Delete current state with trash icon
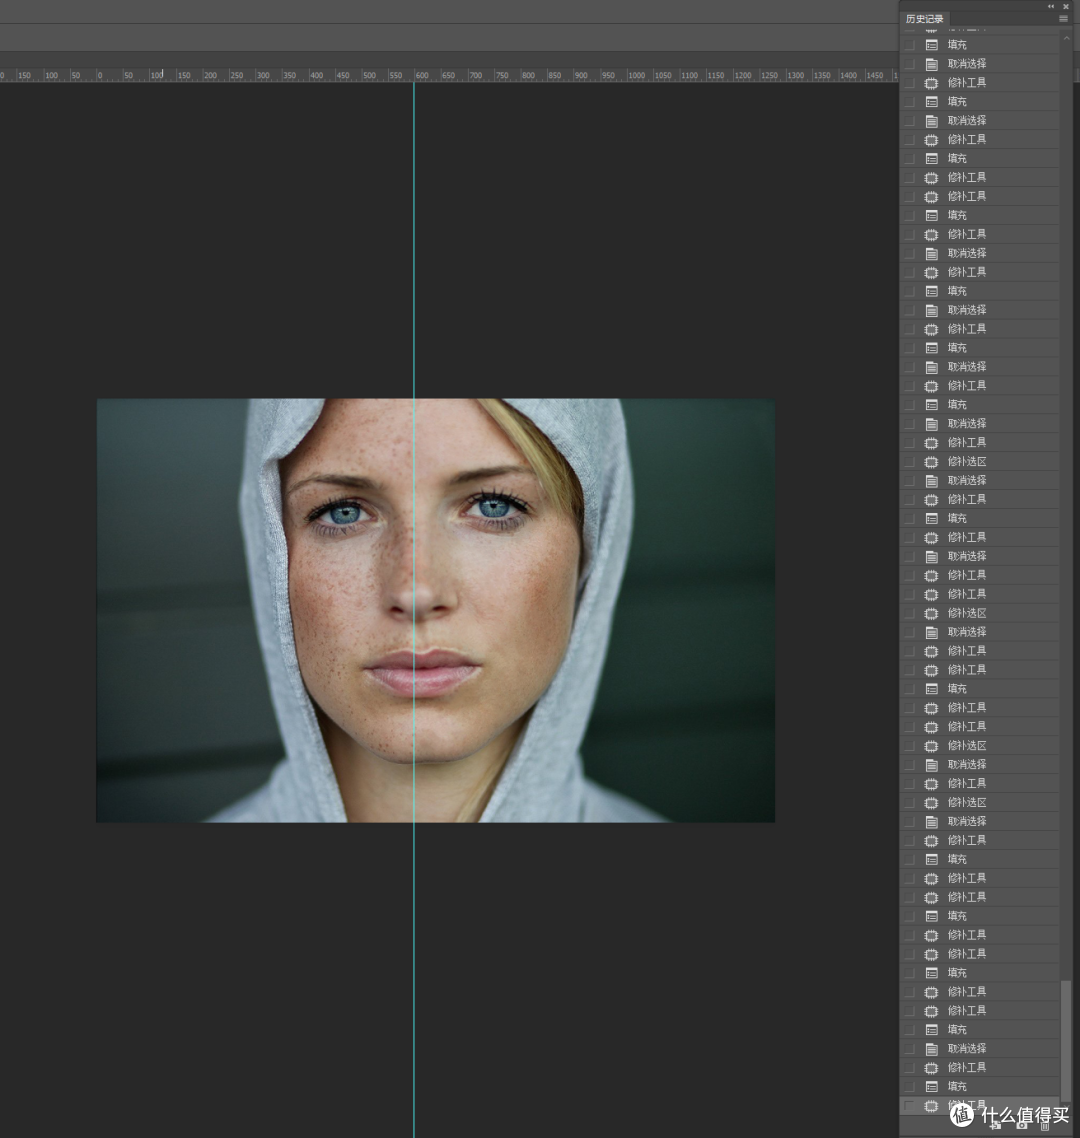This screenshot has width=1080, height=1138. tap(1045, 1125)
